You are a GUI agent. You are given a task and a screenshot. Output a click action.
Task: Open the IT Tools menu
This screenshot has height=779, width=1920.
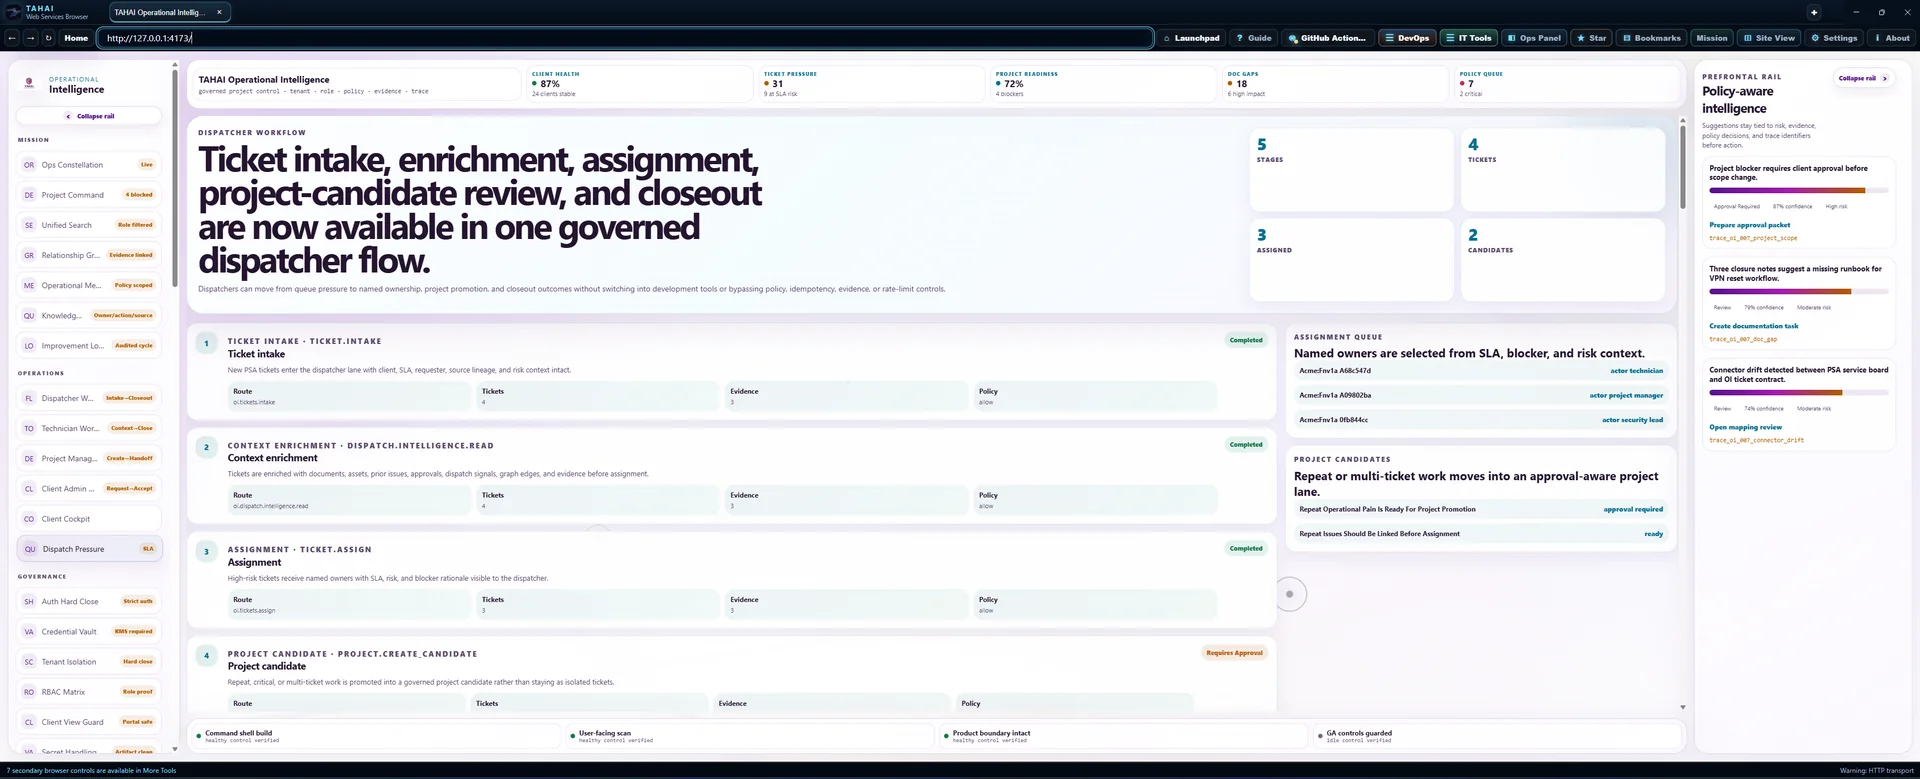tap(1469, 38)
